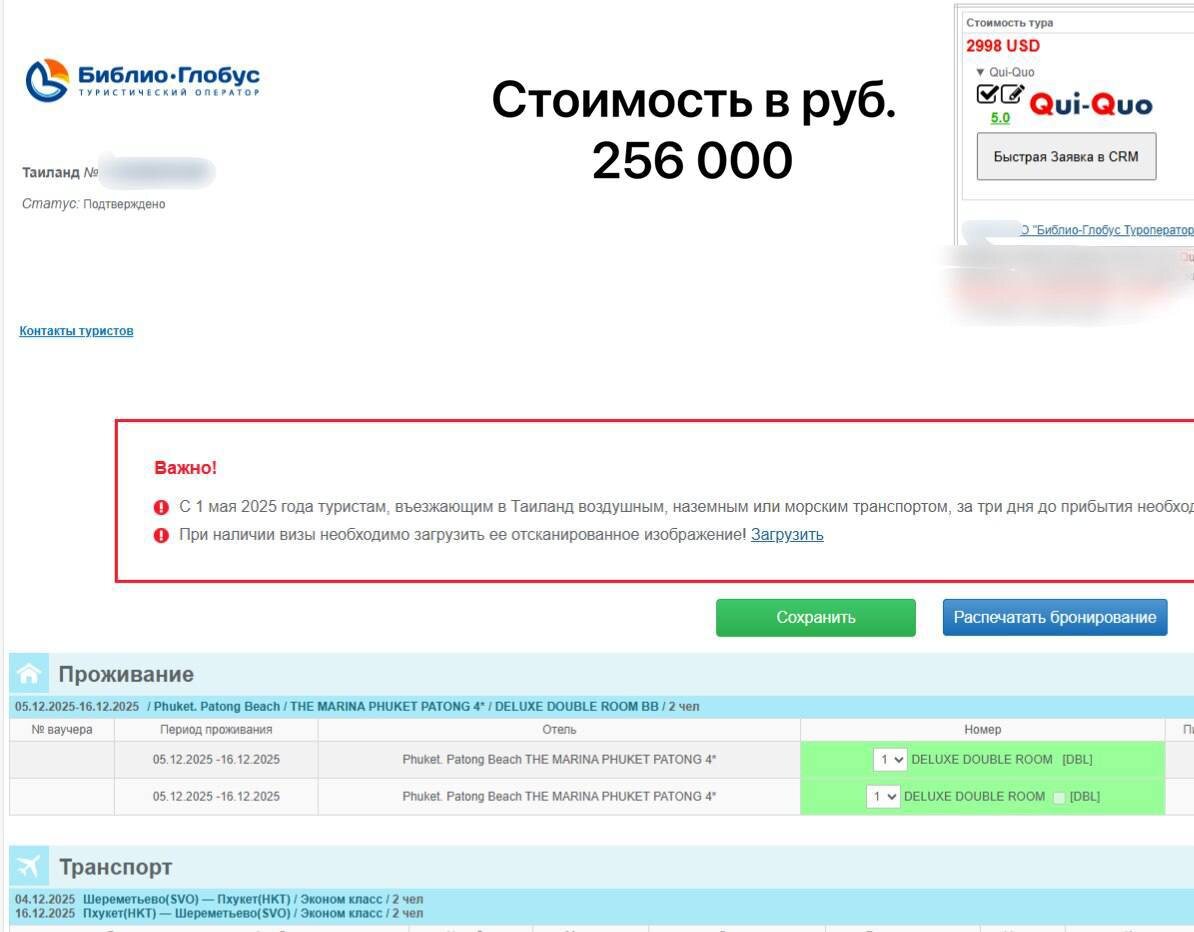Click the Номер column header
Image resolution: width=1194 pixels, height=932 pixels.
click(982, 729)
